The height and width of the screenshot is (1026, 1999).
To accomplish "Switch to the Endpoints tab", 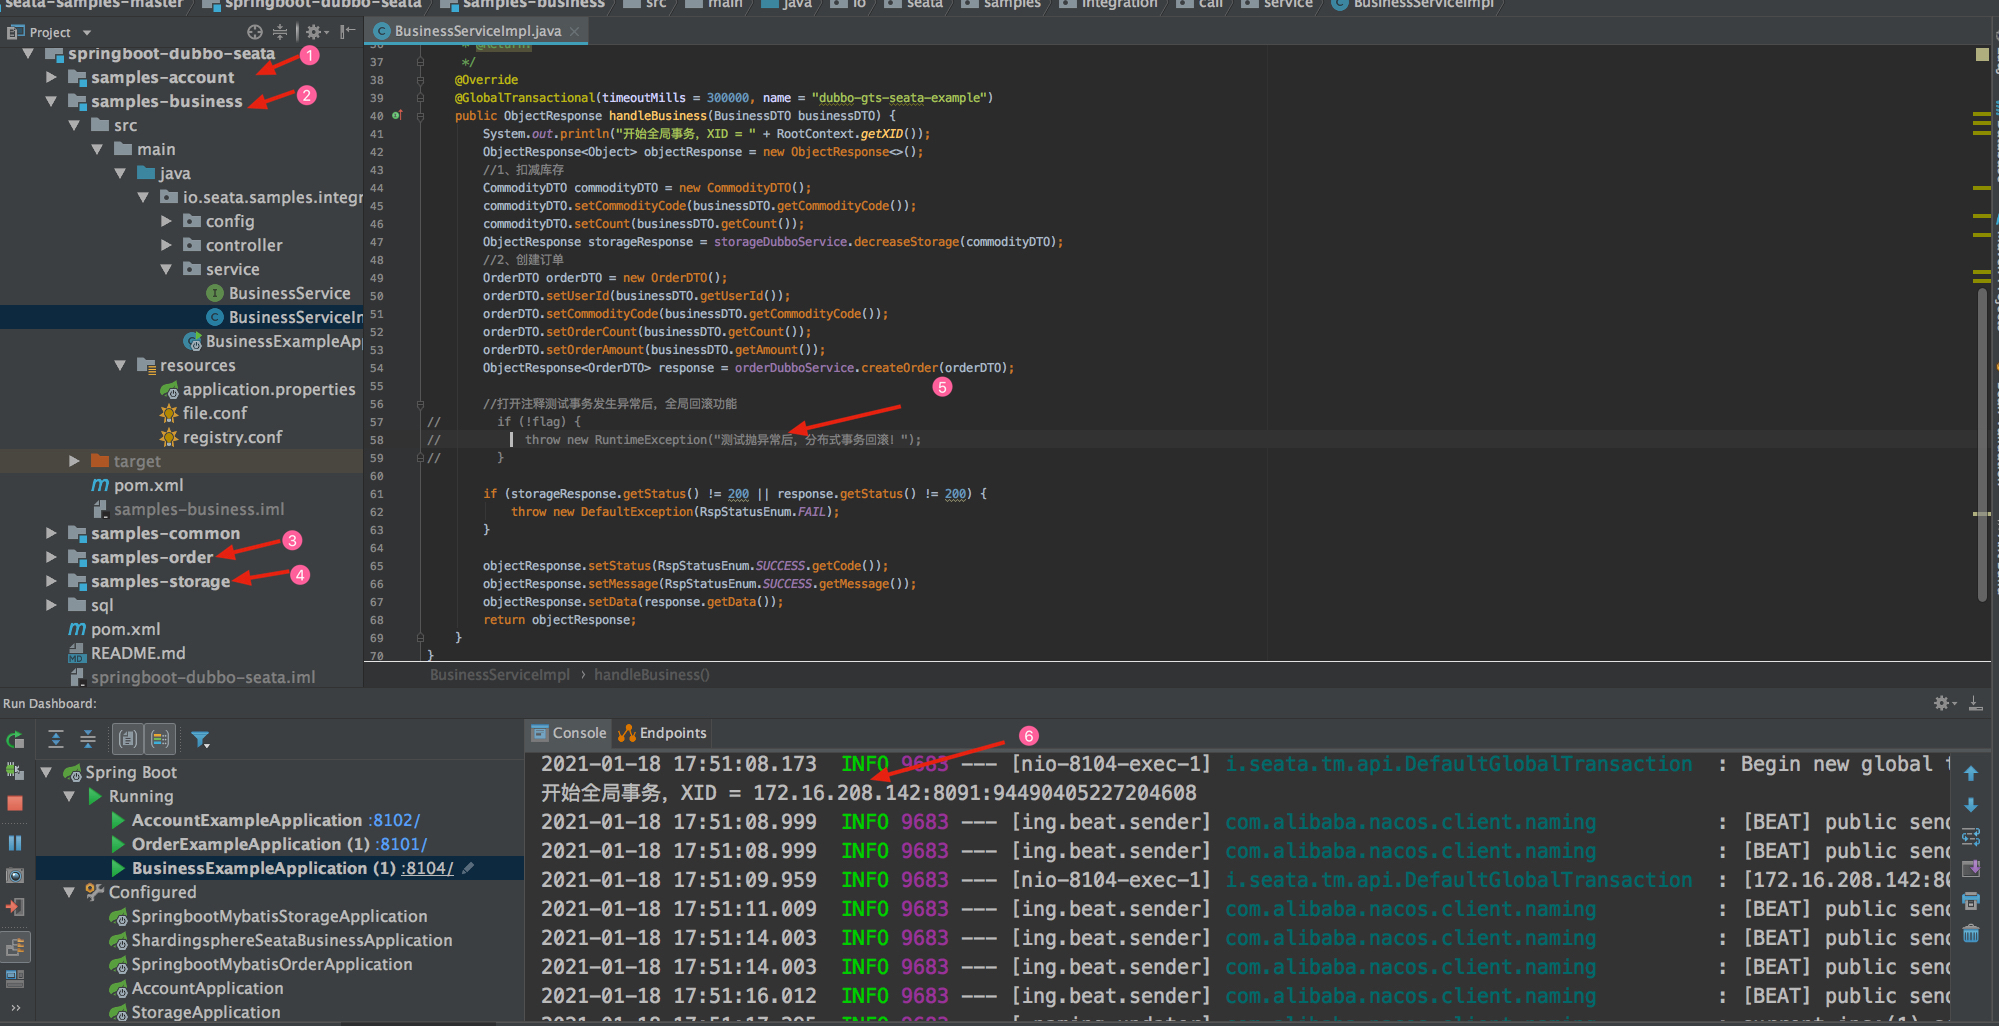I will point(662,733).
